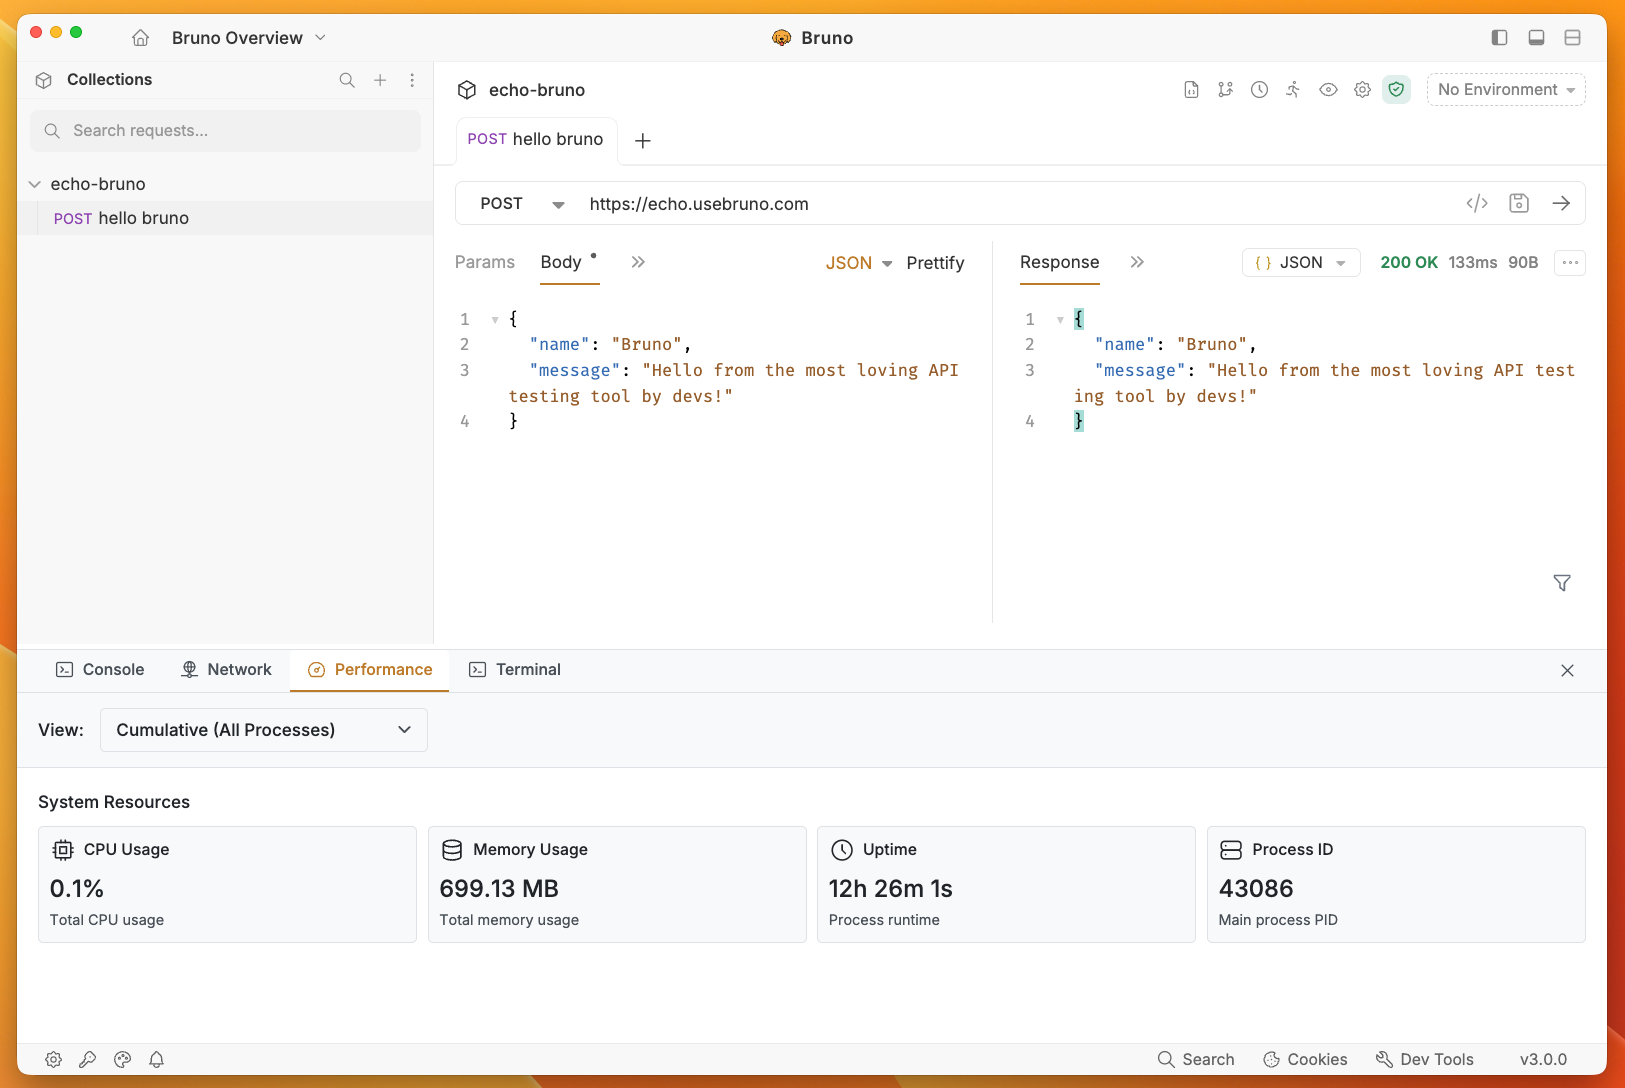Click the Prettify link
Screen dimensions: 1625x1088
tap(935, 262)
